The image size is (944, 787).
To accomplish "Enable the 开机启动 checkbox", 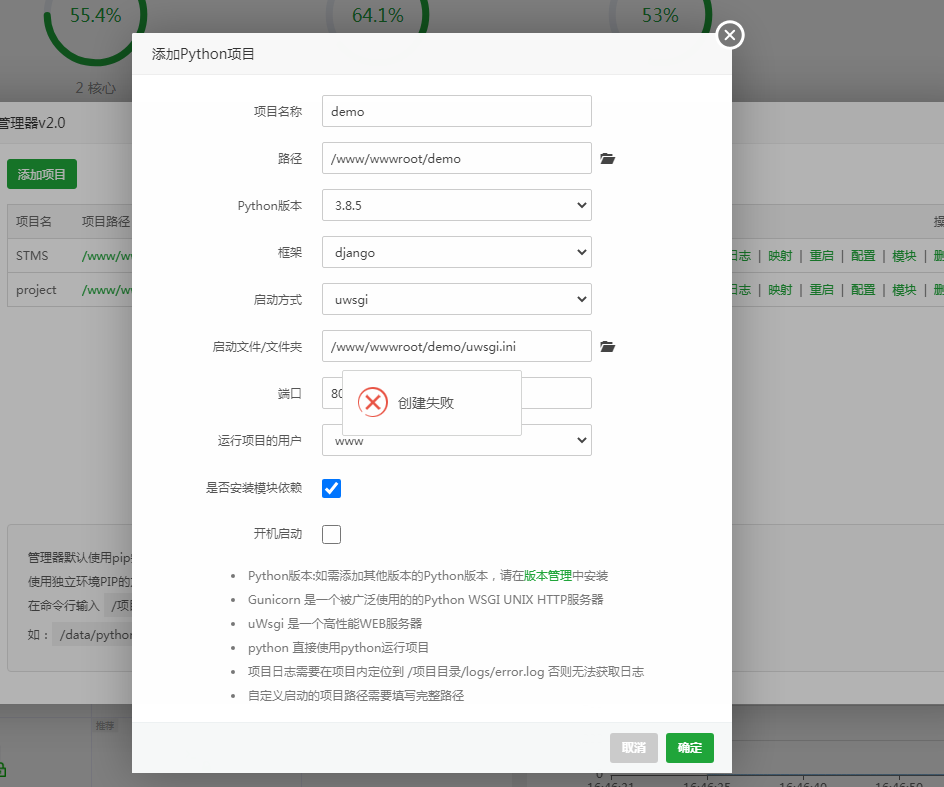I will coord(331,534).
